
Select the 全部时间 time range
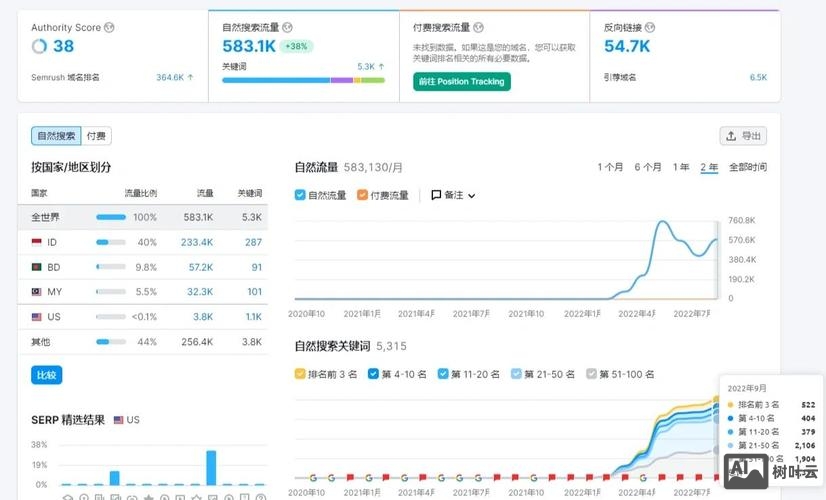click(x=748, y=167)
